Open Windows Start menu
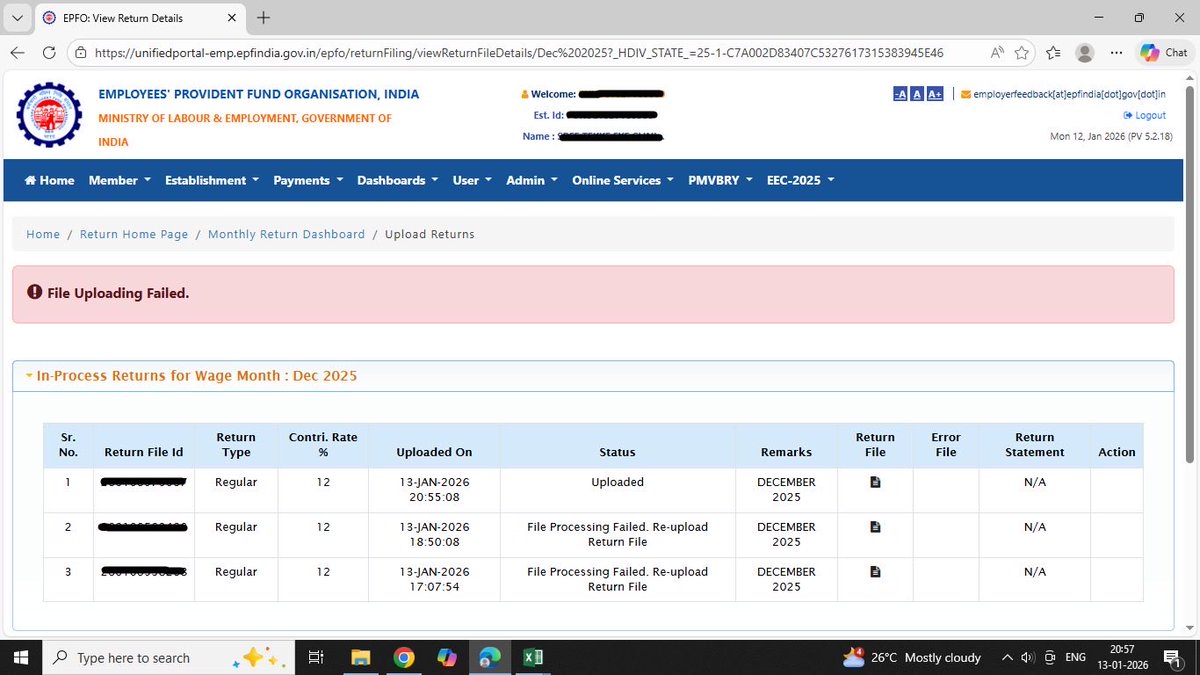 (x=20, y=657)
